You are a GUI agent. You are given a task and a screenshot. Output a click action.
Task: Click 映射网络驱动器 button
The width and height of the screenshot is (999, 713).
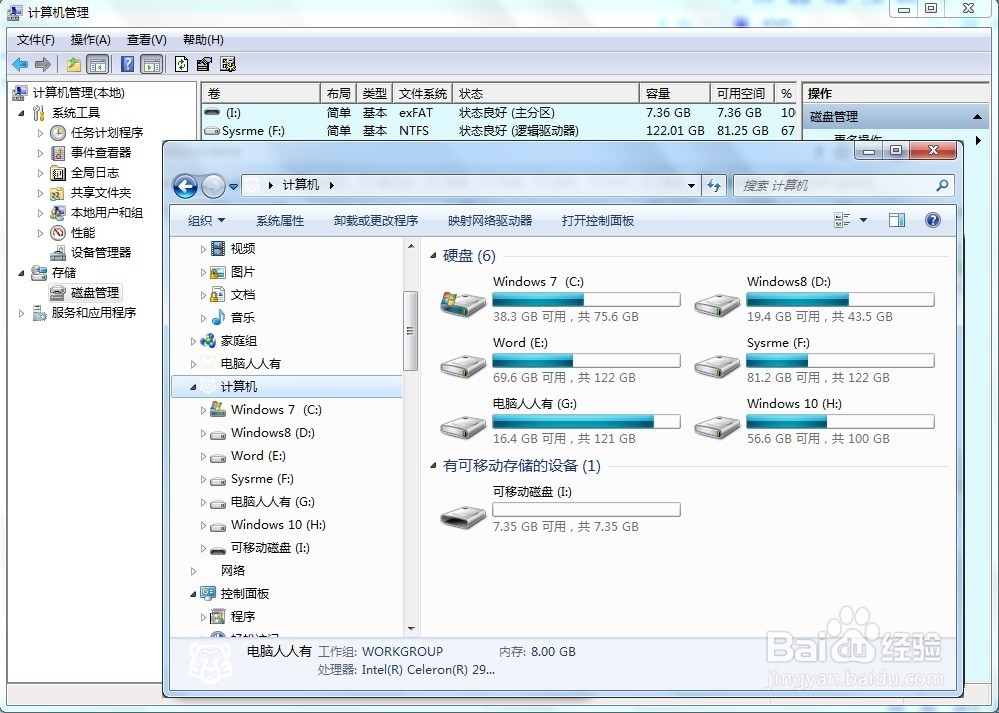(490, 220)
